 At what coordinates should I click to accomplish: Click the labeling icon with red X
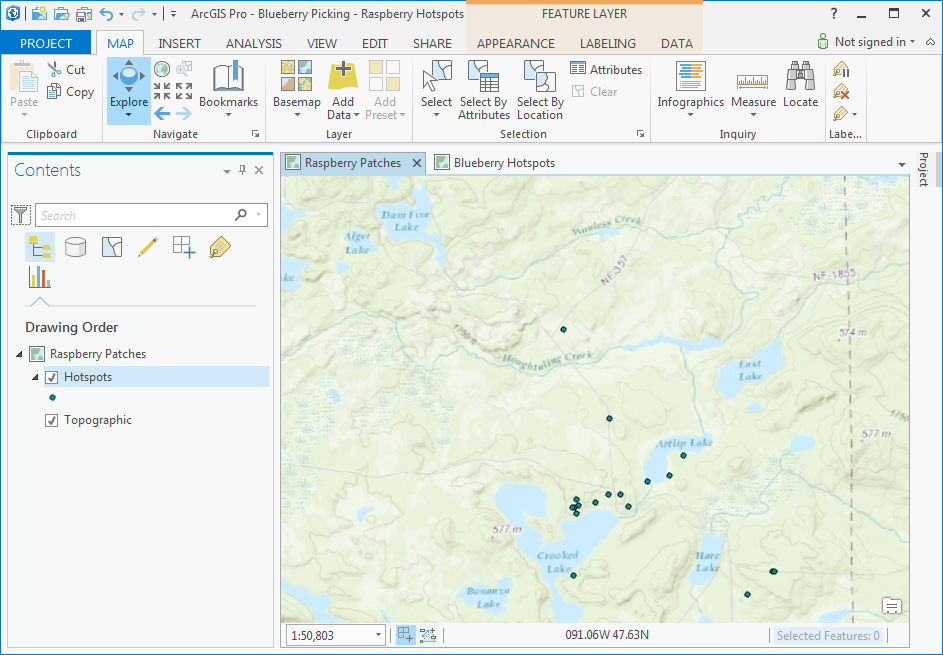pyautogui.click(x=841, y=92)
